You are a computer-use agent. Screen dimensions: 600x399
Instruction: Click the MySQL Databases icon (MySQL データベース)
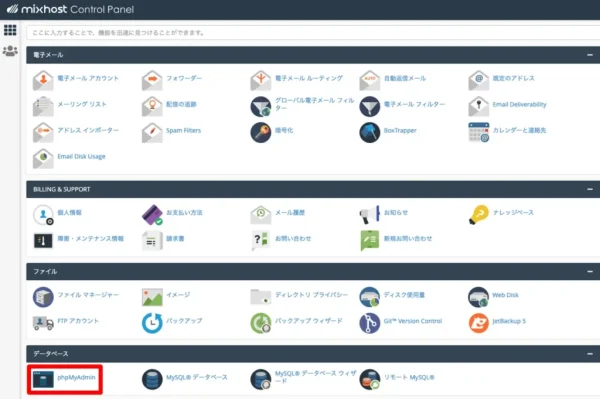pos(152,379)
